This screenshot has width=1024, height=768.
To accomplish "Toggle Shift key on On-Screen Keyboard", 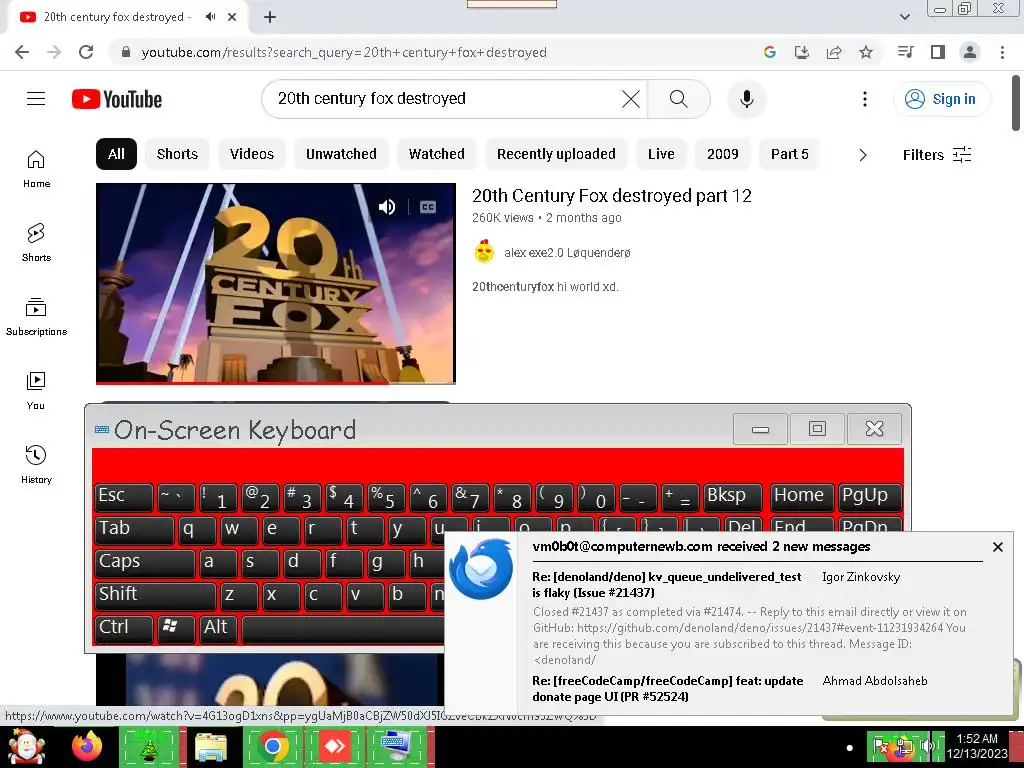I will 155,596.
